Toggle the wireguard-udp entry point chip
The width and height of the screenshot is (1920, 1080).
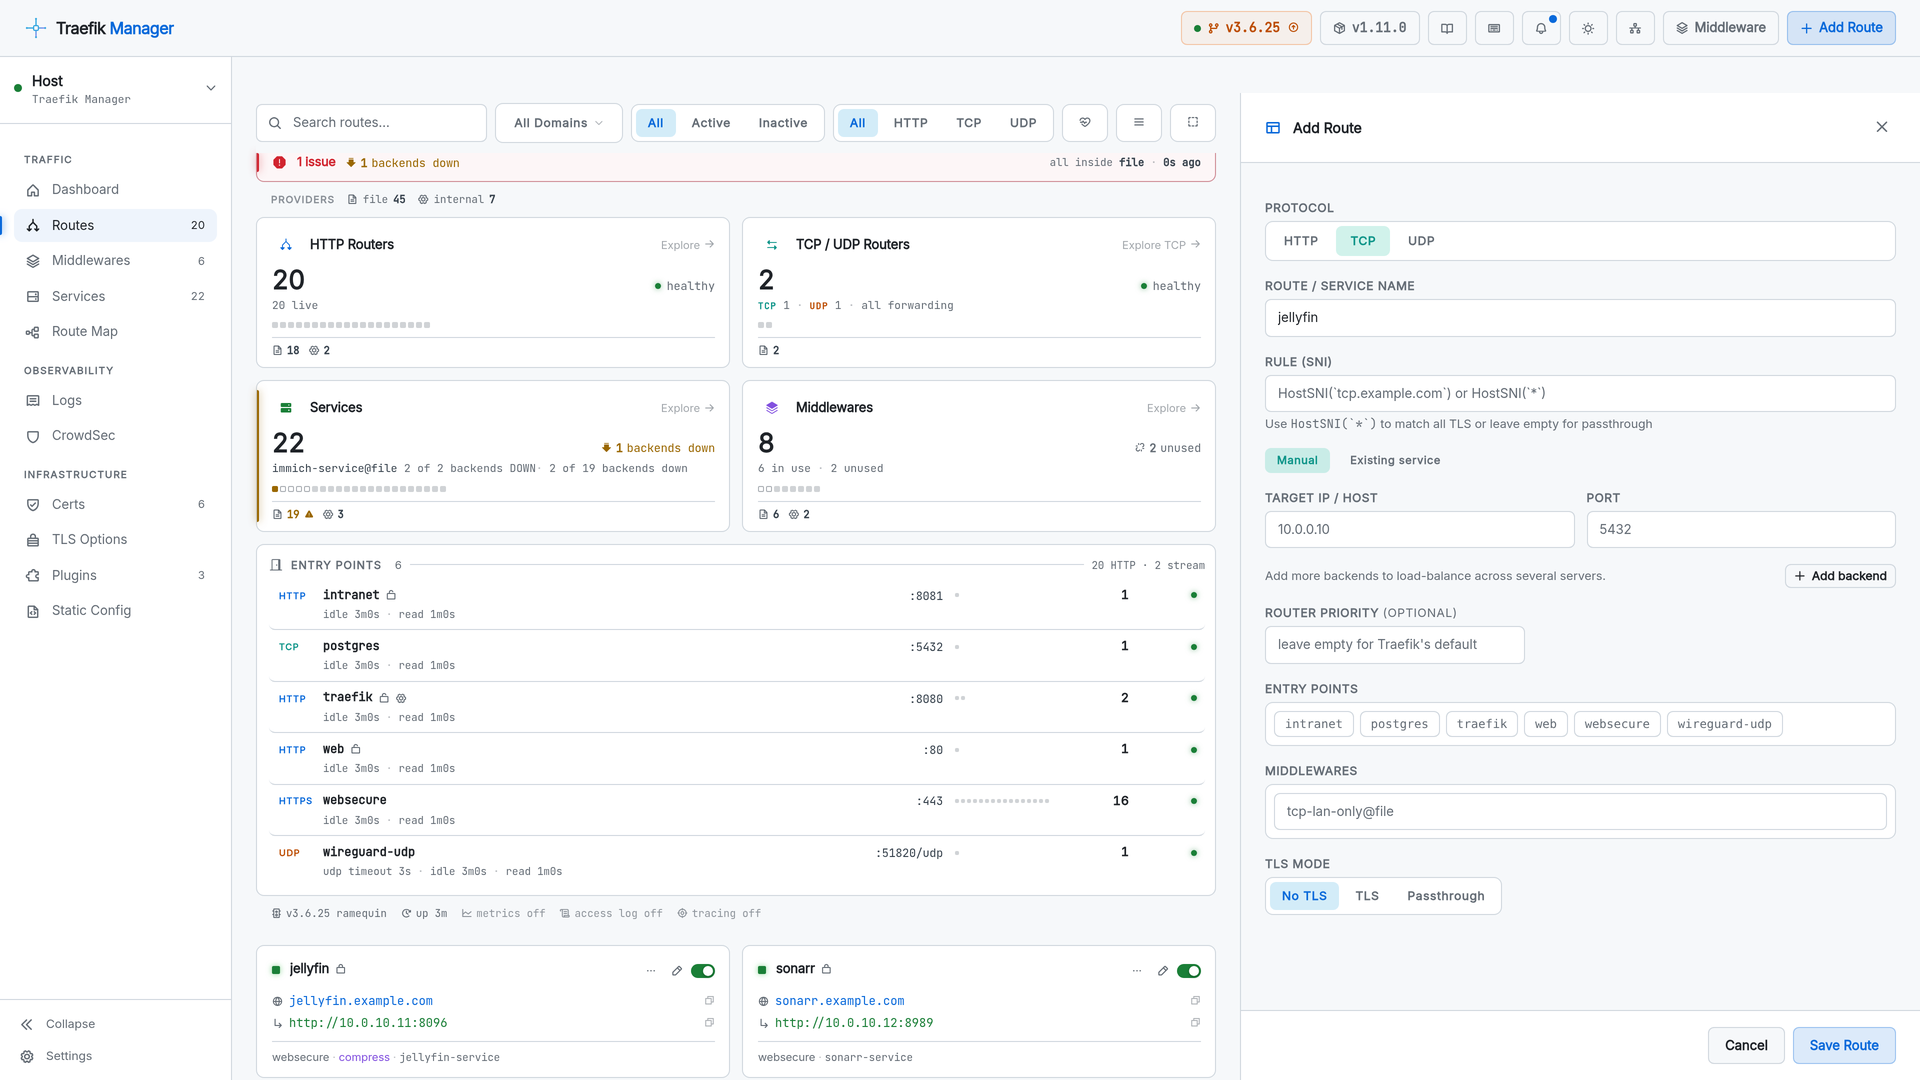(x=1724, y=724)
